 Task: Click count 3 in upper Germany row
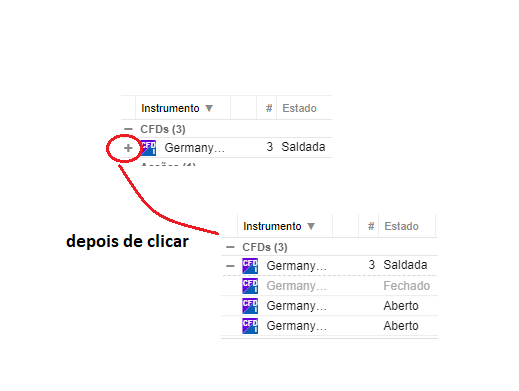tap(270, 147)
